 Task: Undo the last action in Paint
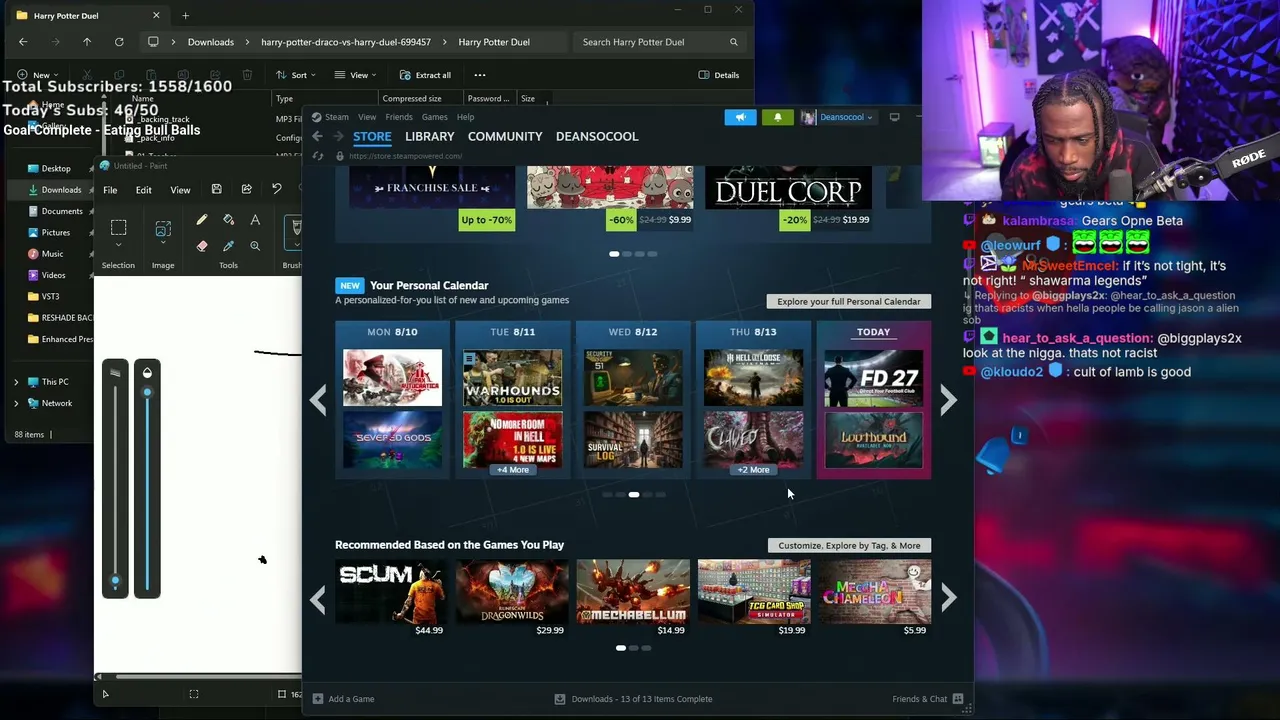(x=277, y=189)
